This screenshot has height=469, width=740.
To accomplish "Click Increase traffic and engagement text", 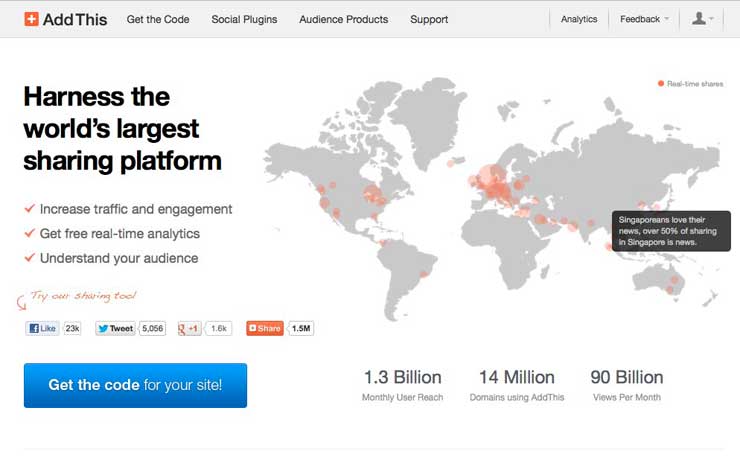I will (136, 209).
